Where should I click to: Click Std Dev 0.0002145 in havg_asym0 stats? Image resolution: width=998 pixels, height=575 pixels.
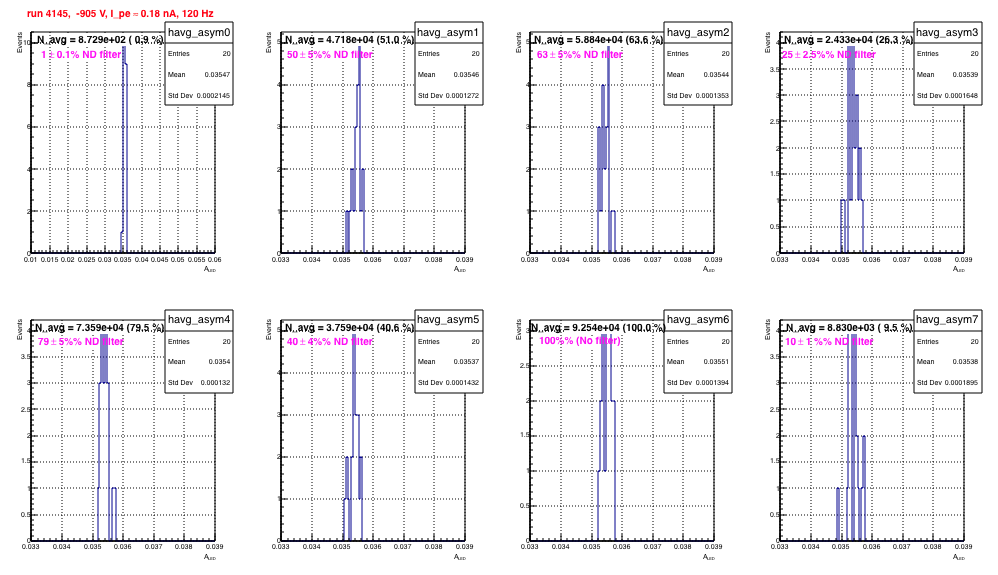pos(199,96)
